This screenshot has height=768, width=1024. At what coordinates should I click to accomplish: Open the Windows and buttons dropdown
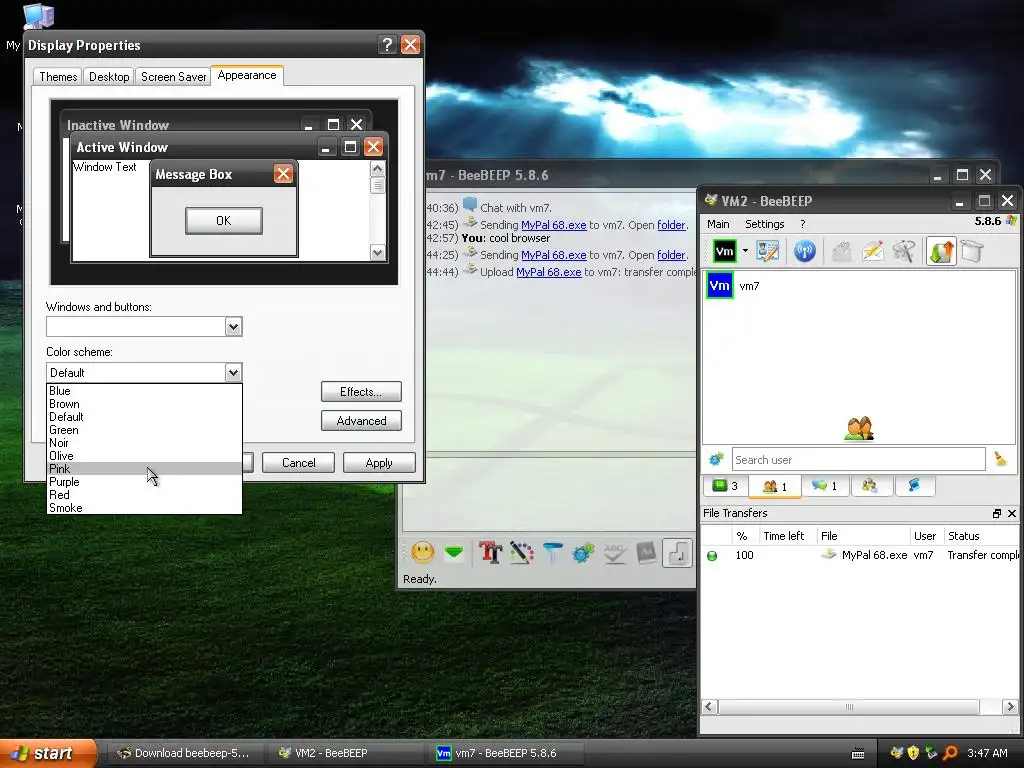pos(234,327)
